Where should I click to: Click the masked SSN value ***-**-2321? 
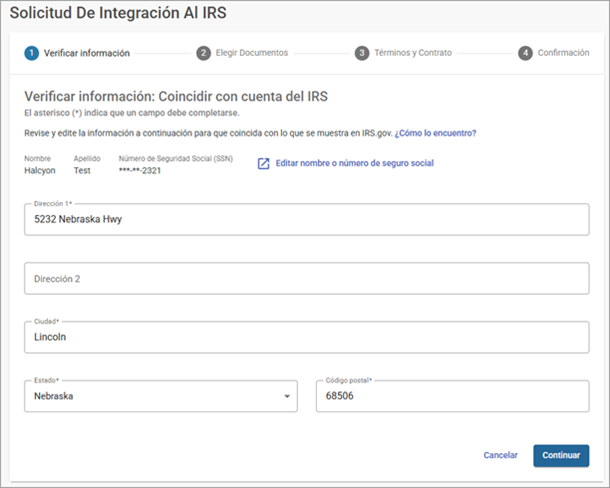140,170
